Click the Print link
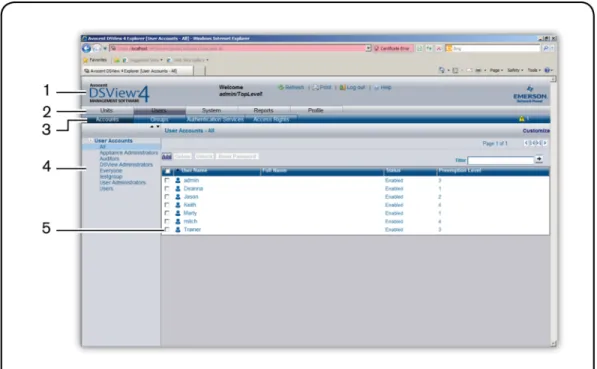The width and height of the screenshot is (597, 369). [x=322, y=87]
